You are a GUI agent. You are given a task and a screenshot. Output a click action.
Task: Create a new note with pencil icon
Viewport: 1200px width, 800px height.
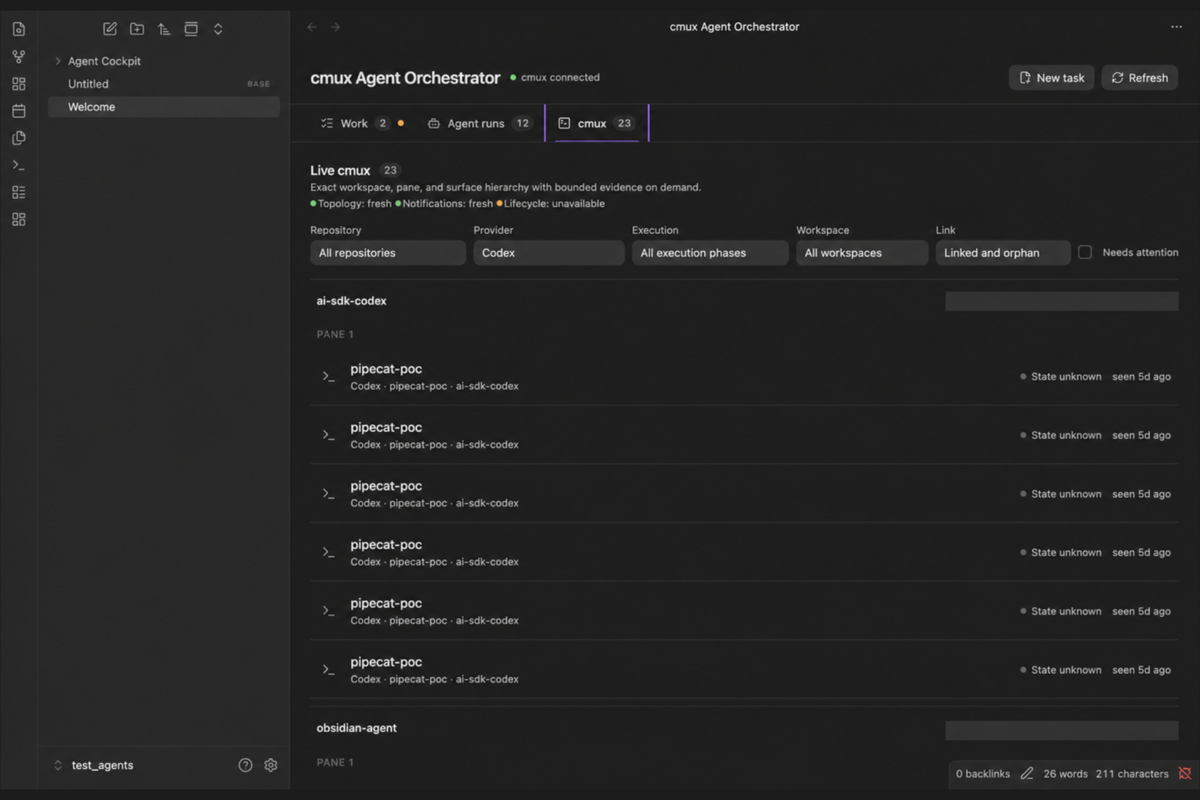tap(110, 29)
